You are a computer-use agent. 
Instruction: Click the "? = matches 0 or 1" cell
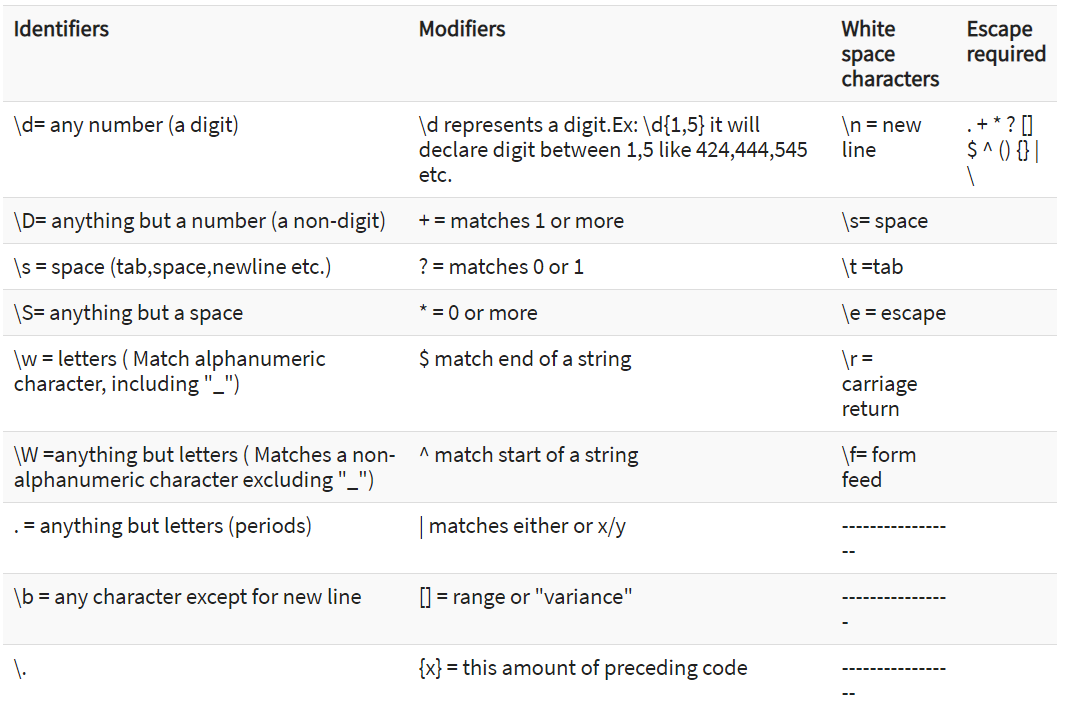point(501,267)
